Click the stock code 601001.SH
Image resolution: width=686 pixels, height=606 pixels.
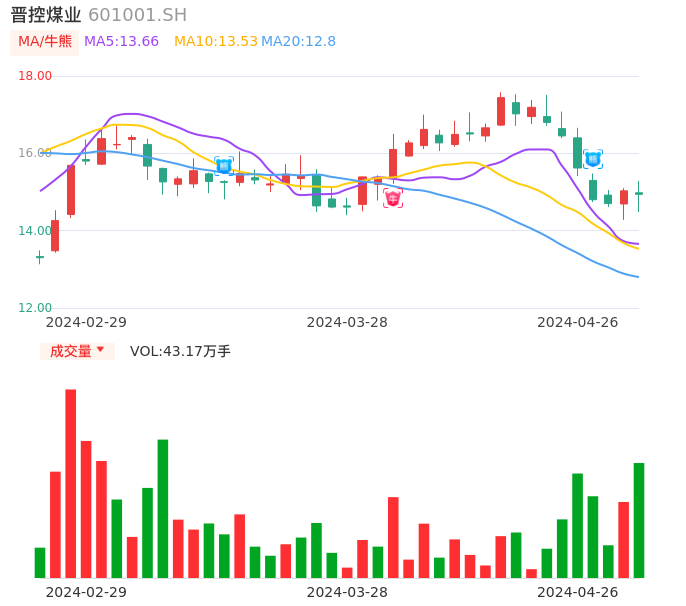pos(137,15)
